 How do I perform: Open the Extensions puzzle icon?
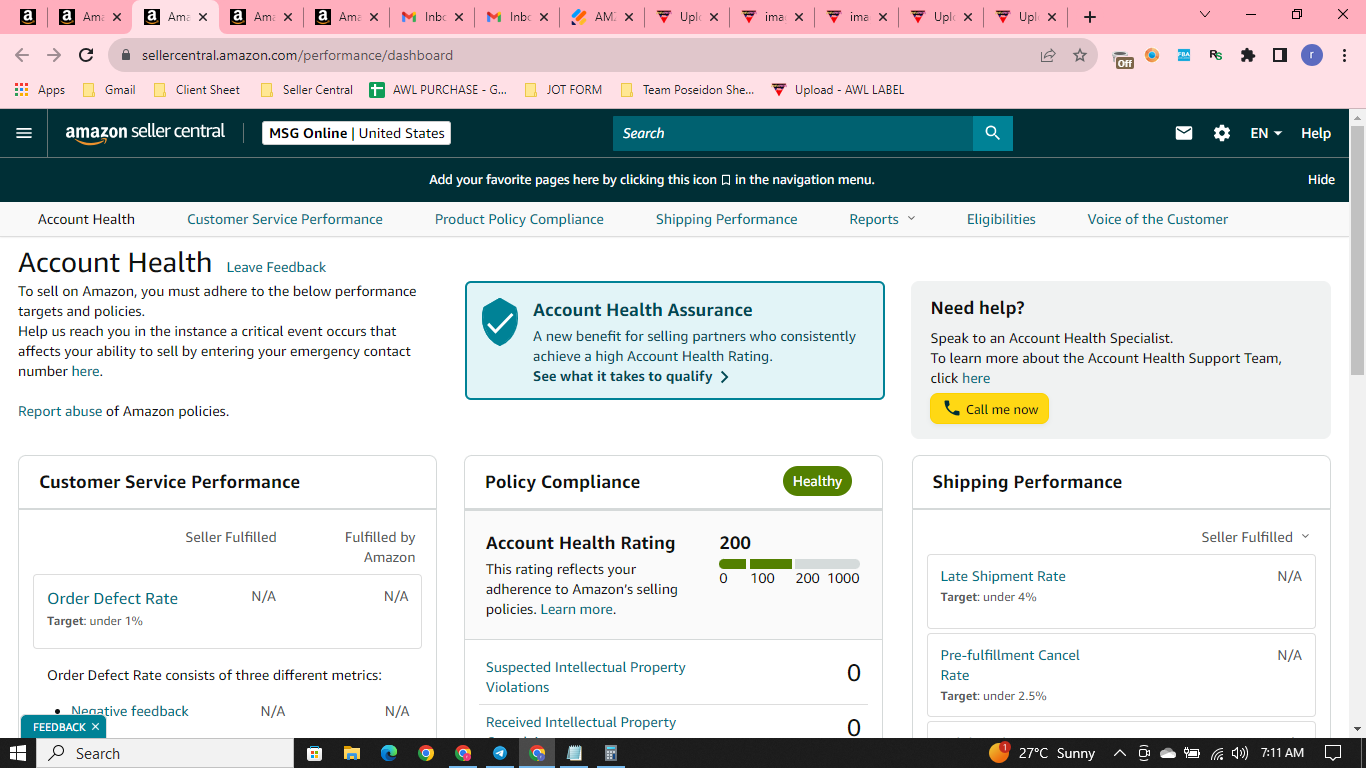pos(1248,55)
